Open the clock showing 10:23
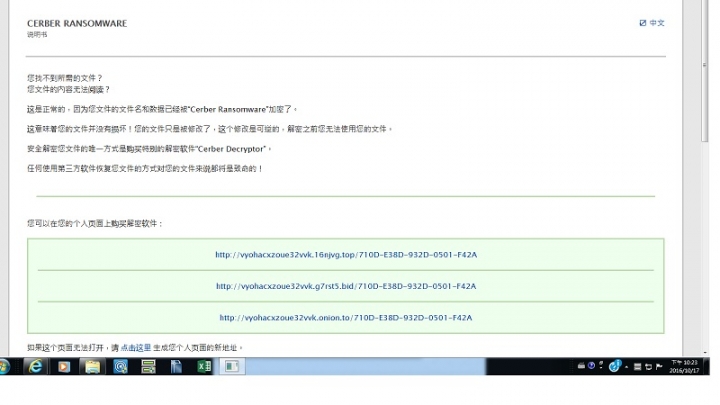This screenshot has width=720, height=405. coord(685,366)
